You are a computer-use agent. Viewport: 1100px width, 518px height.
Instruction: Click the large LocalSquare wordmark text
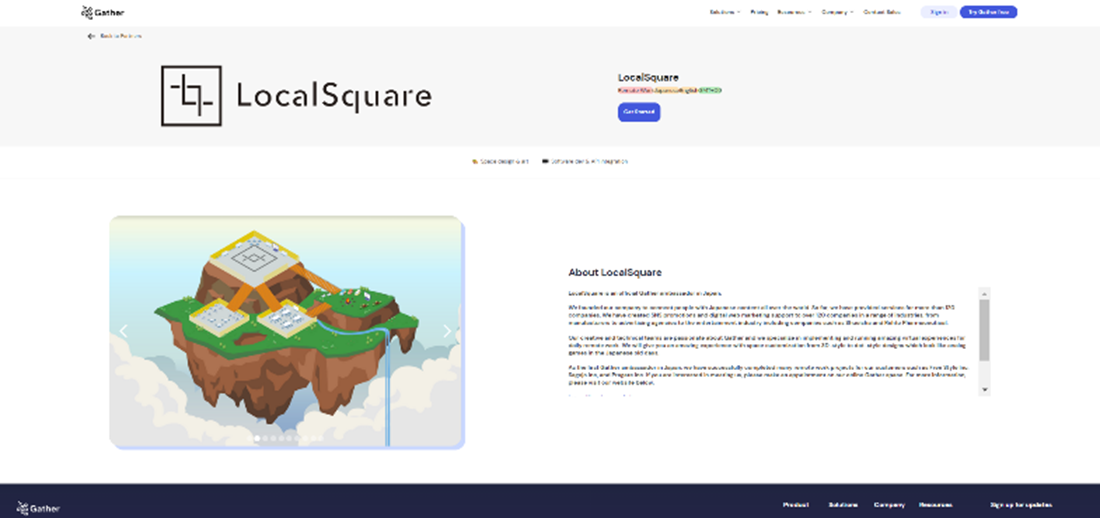pos(334,96)
